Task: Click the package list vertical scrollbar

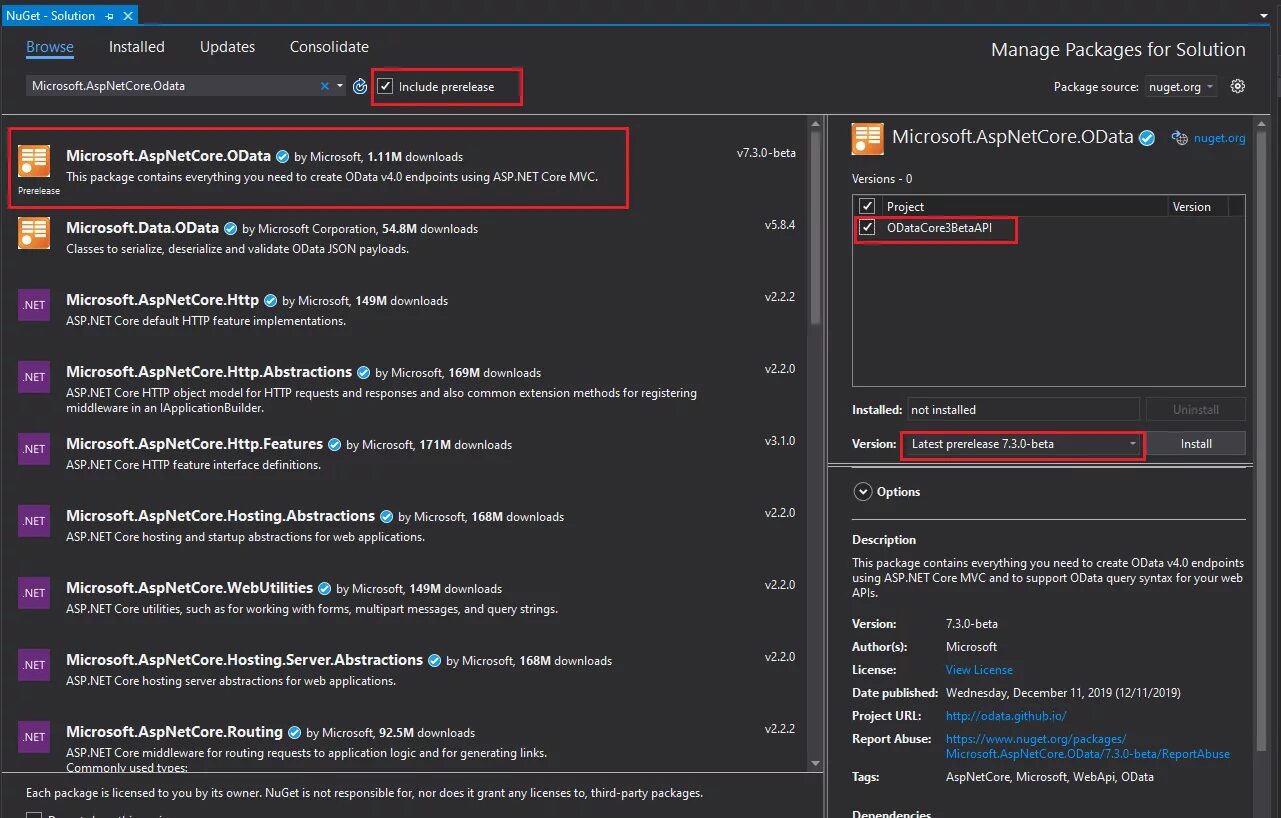Action: 816,230
